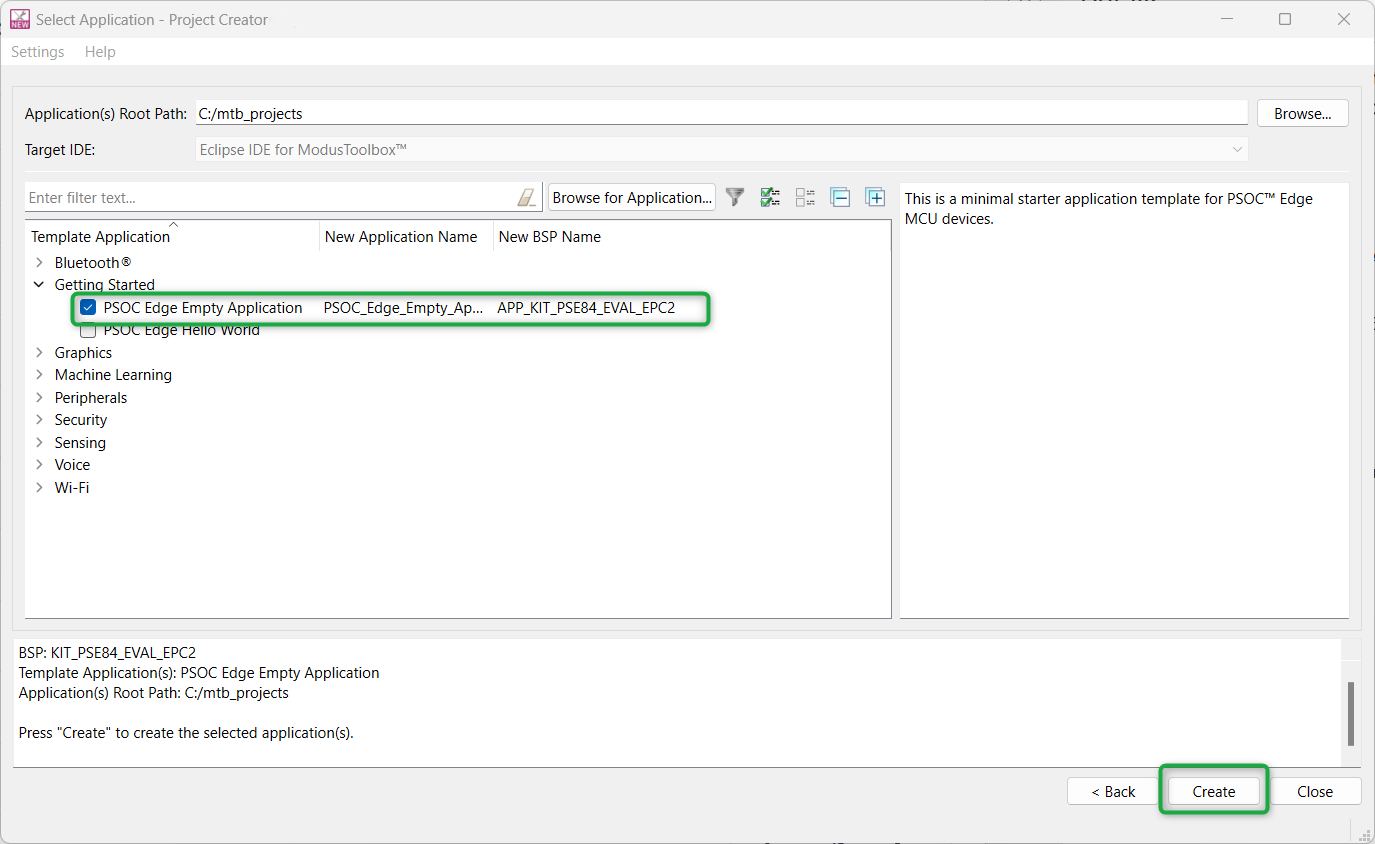Check the PSOC Edge Hello World checkbox
Screen dimensions: 1375x844
point(88,331)
